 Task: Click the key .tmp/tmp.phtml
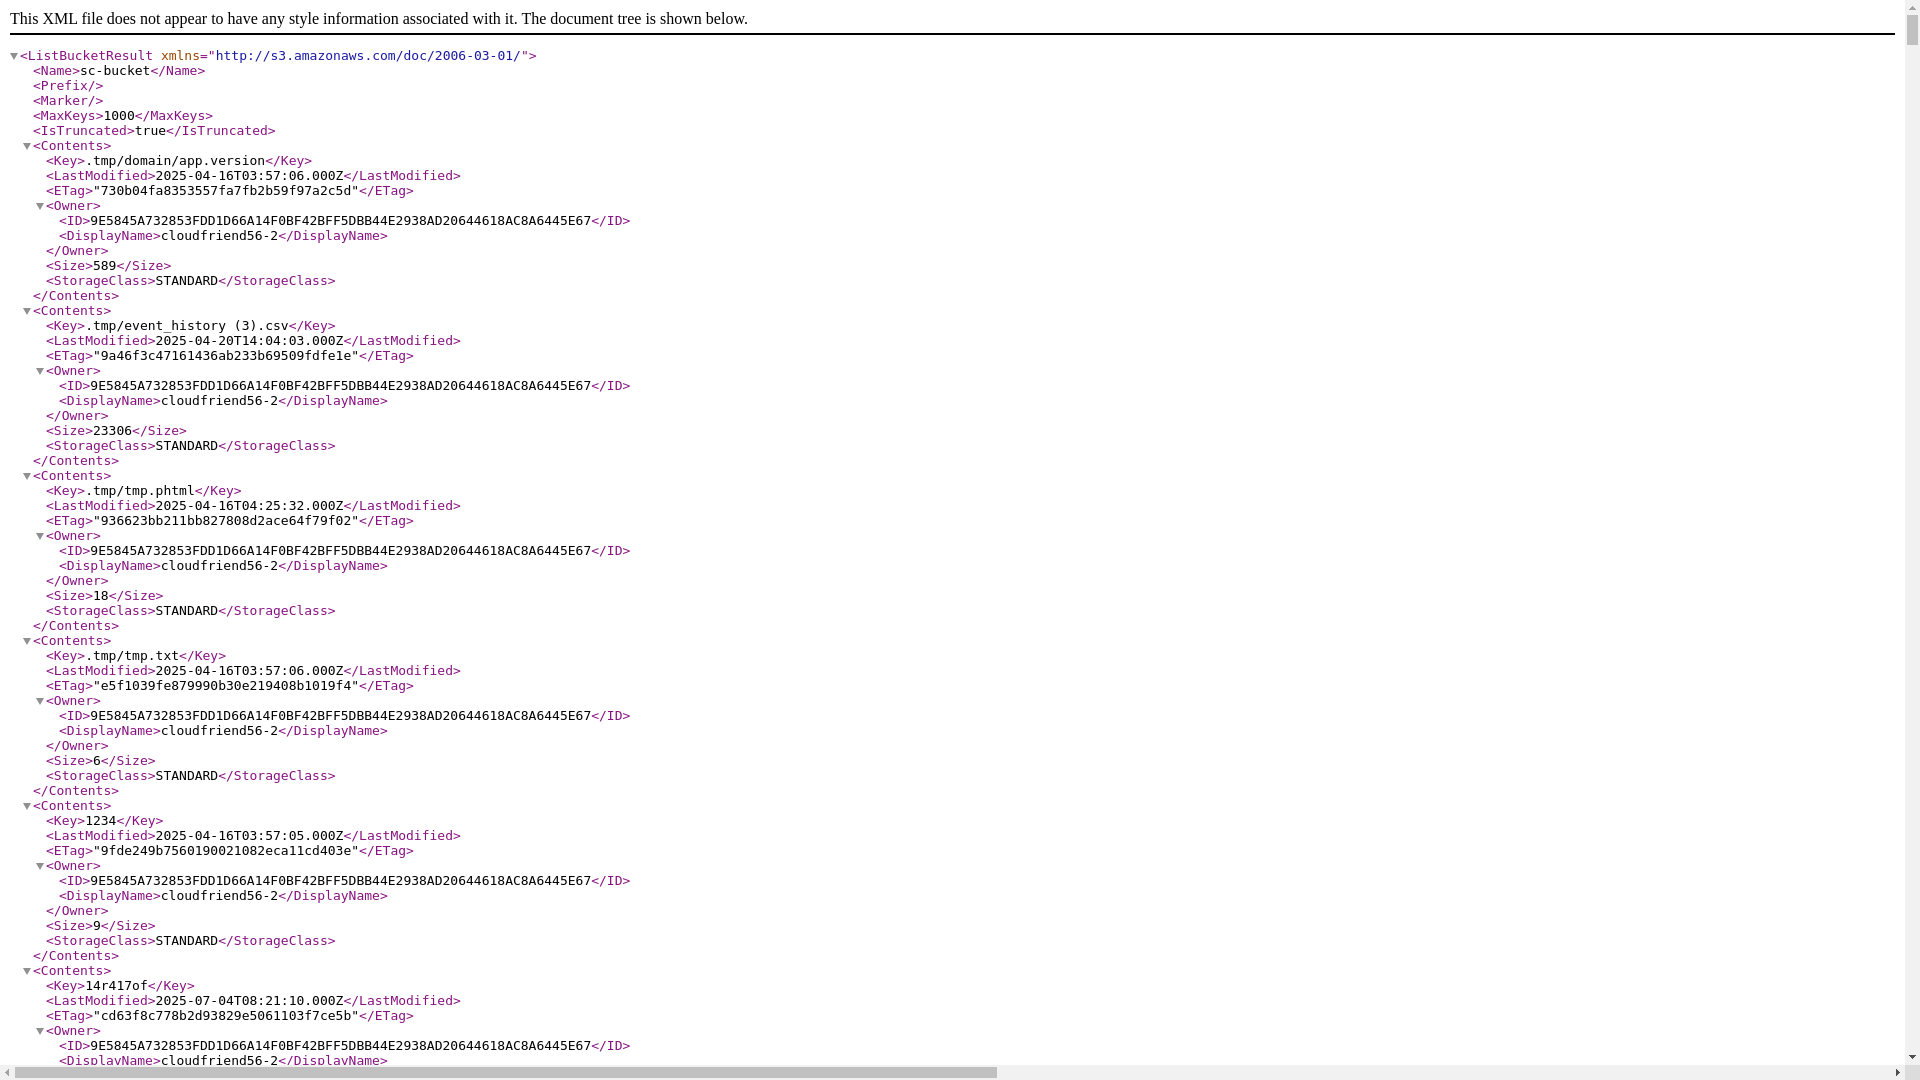(x=140, y=491)
